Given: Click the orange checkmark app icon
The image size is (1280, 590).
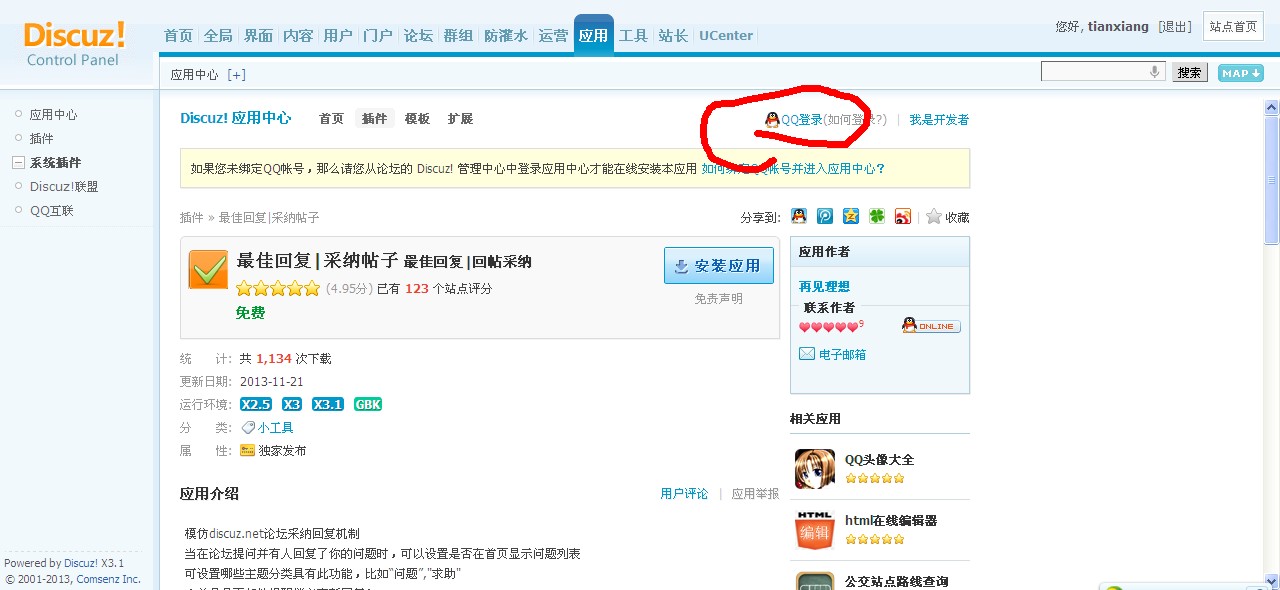Looking at the screenshot, I should 208,269.
